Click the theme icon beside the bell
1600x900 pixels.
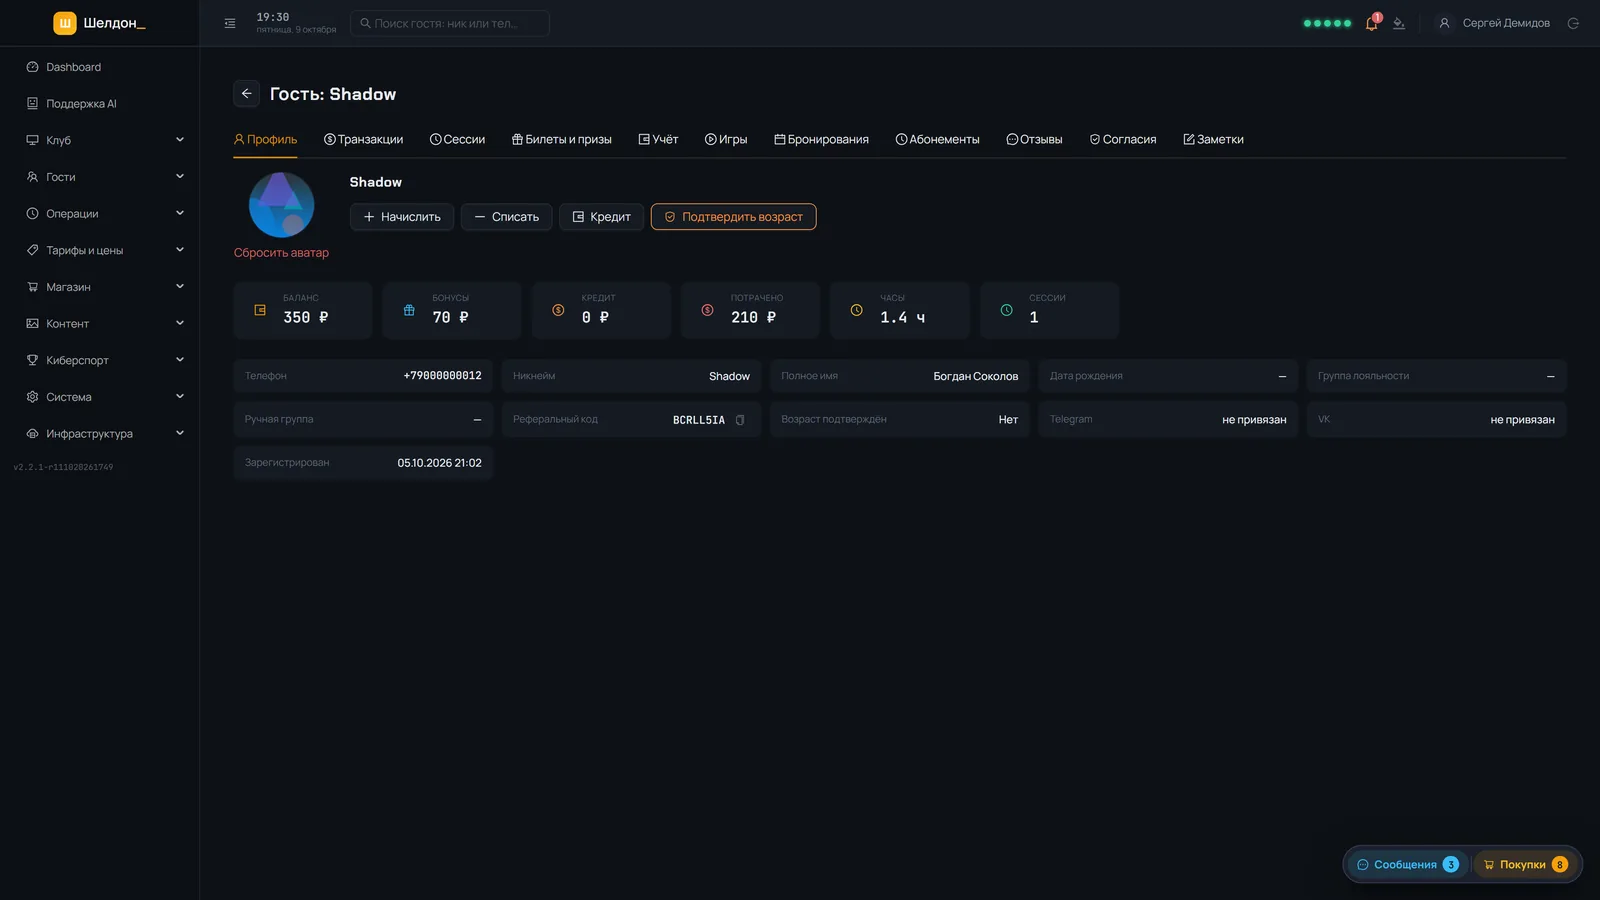[x=1399, y=23]
